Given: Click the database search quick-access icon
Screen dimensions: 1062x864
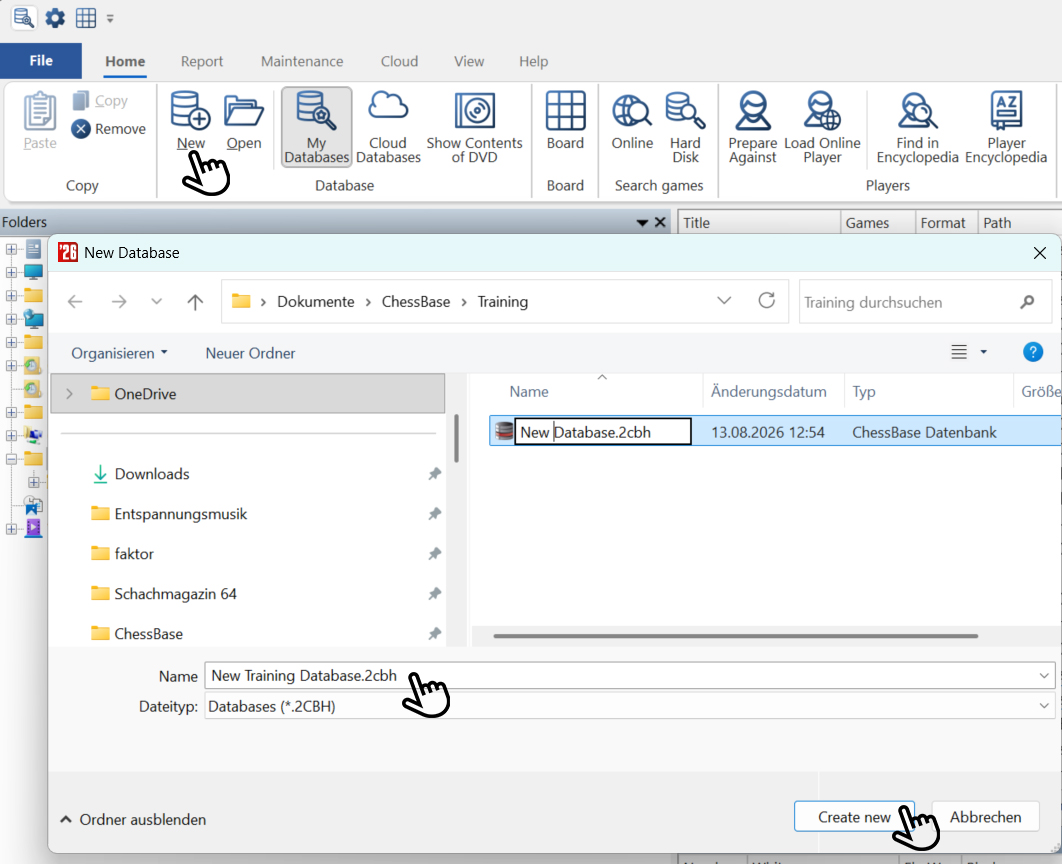Looking at the screenshot, I should (24, 18).
